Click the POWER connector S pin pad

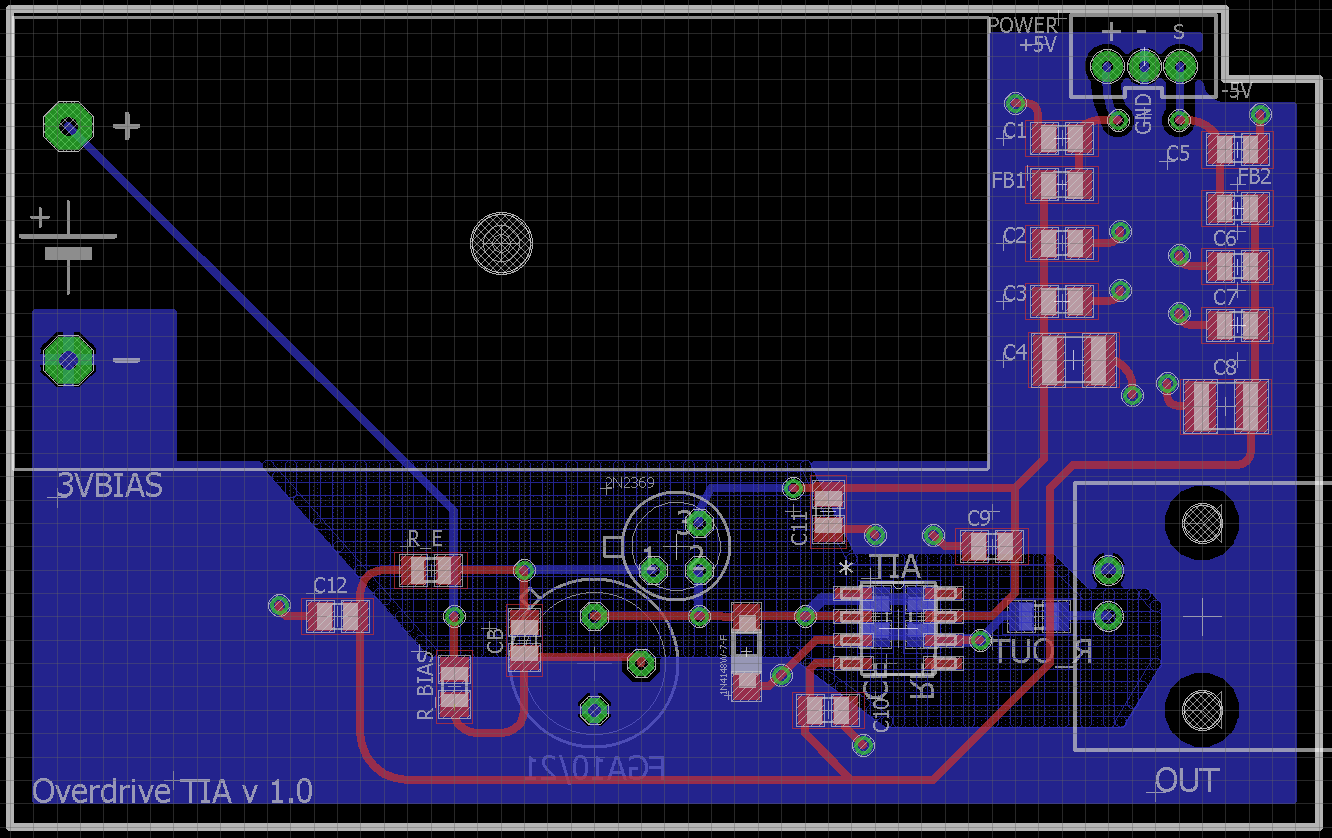pyautogui.click(x=1180, y=67)
